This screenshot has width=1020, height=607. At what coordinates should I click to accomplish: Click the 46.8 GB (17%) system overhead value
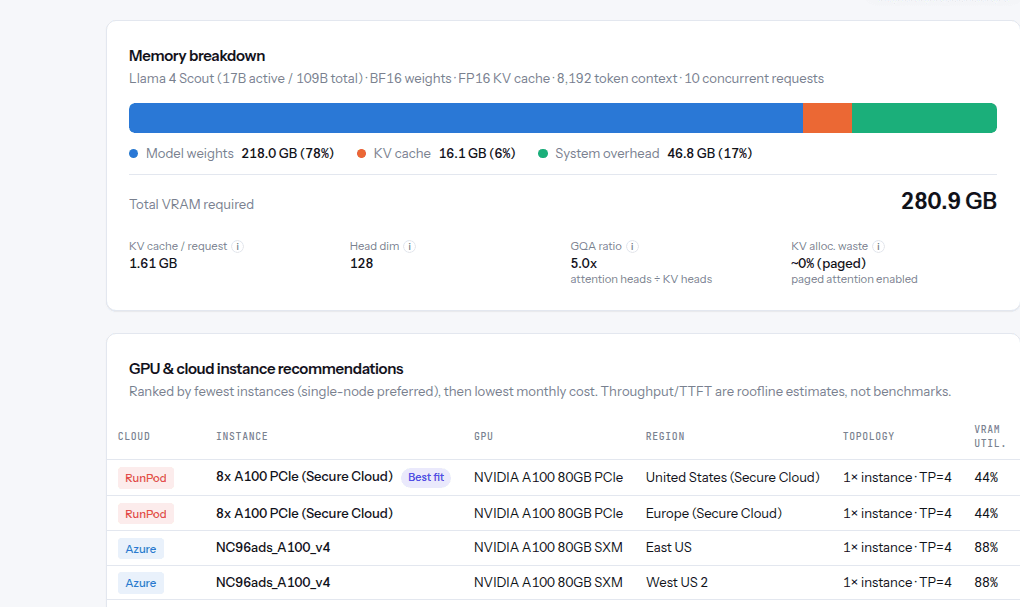pyautogui.click(x=710, y=154)
